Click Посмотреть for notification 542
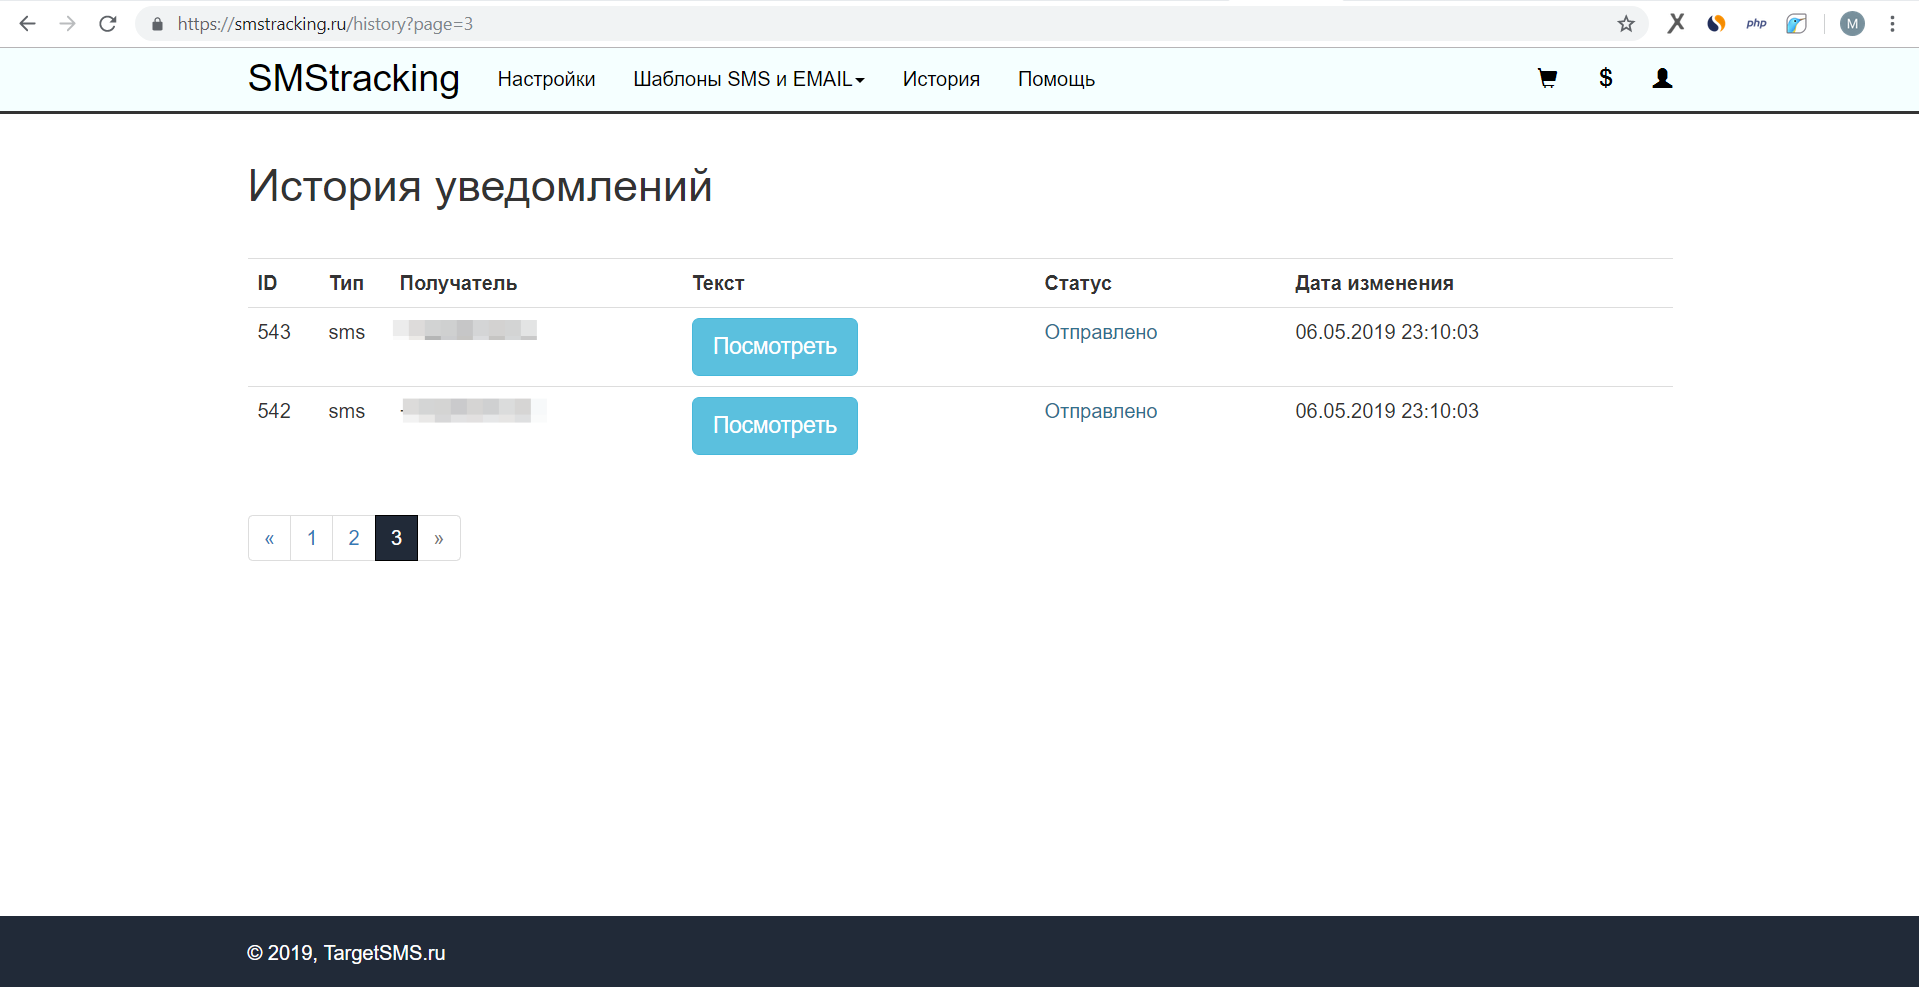 774,426
